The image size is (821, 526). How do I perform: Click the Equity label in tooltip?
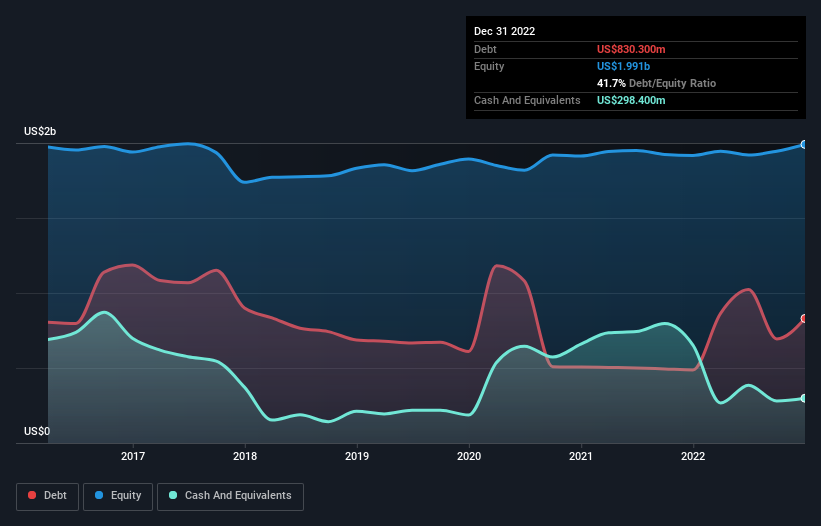[489, 66]
